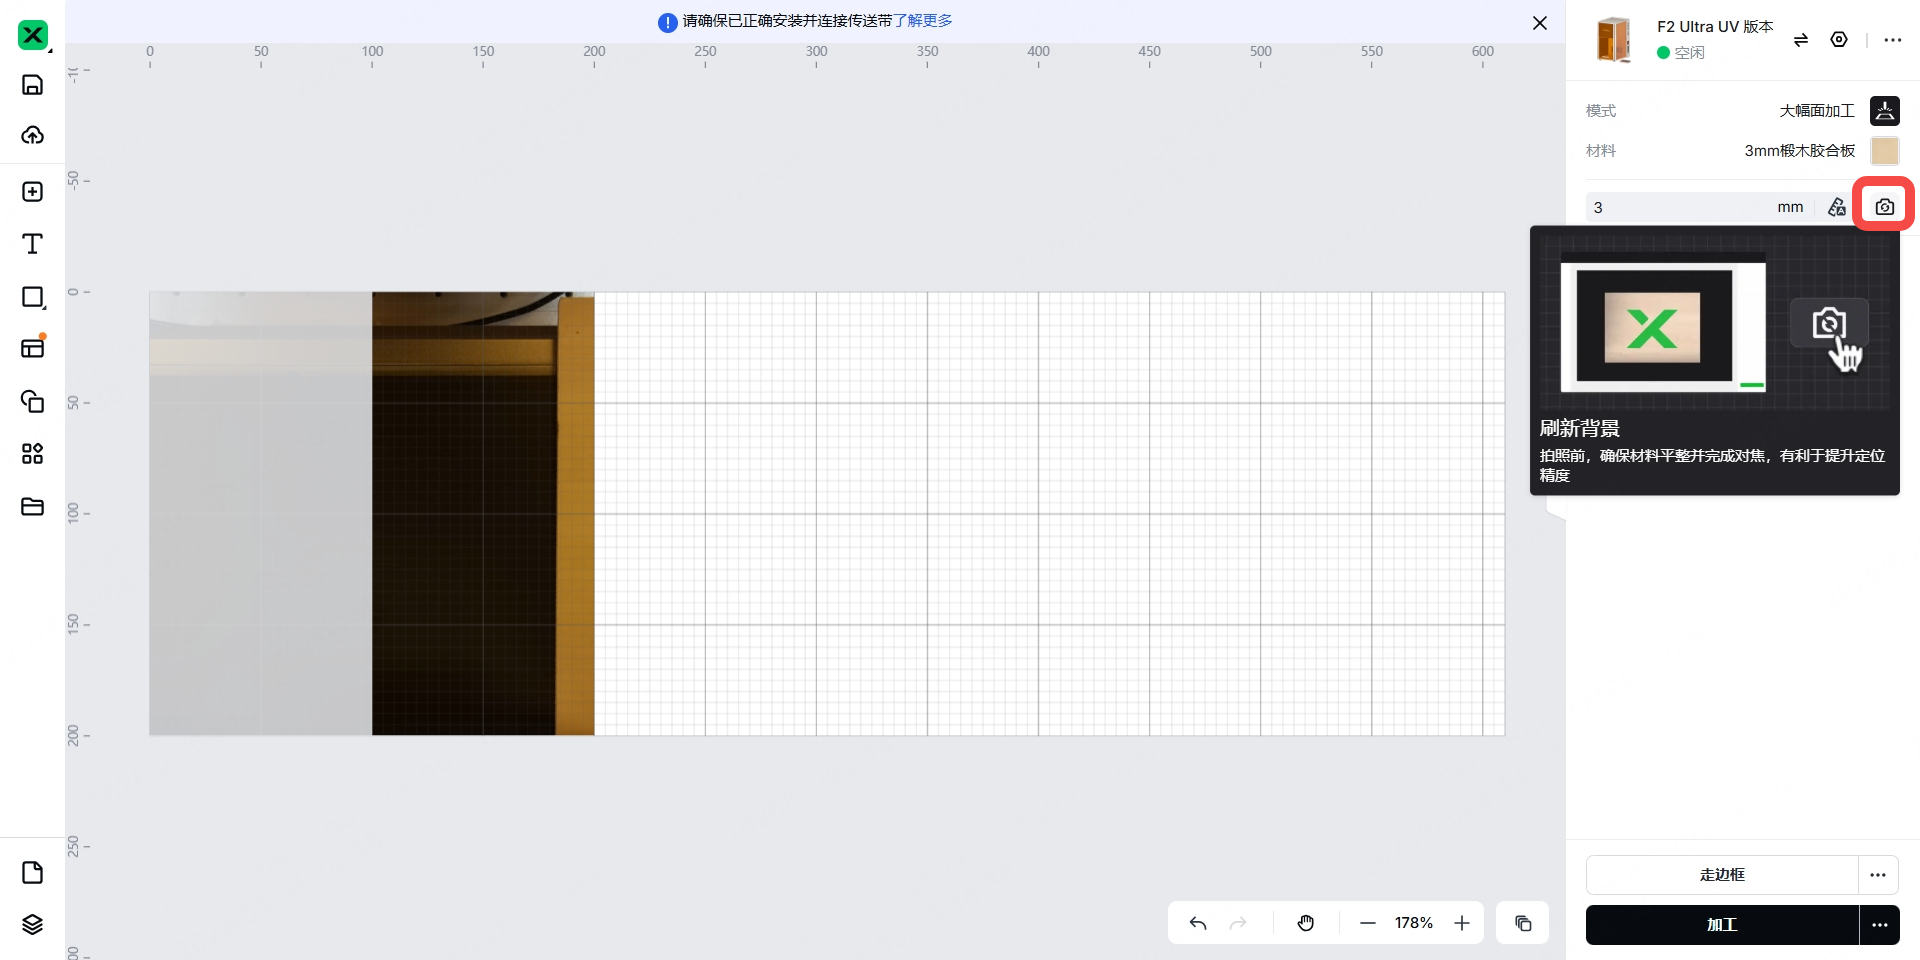The height and width of the screenshot is (960, 1920).
Task: Click the 加工 process button
Action: point(1721,925)
